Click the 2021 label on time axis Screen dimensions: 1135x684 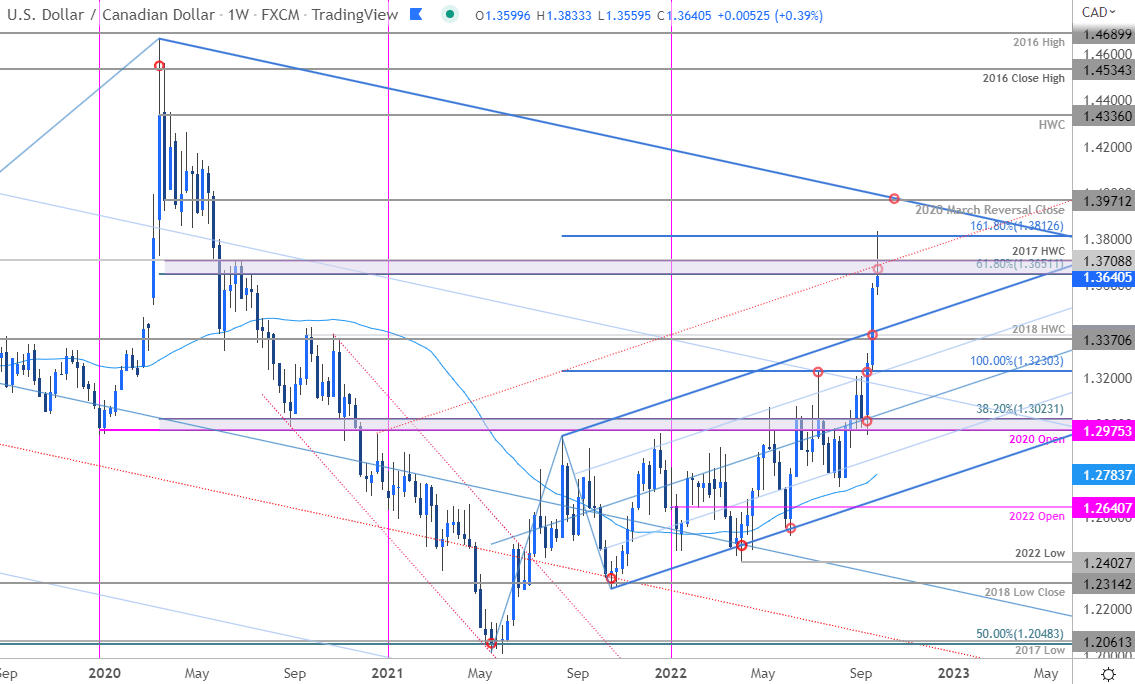point(387,673)
